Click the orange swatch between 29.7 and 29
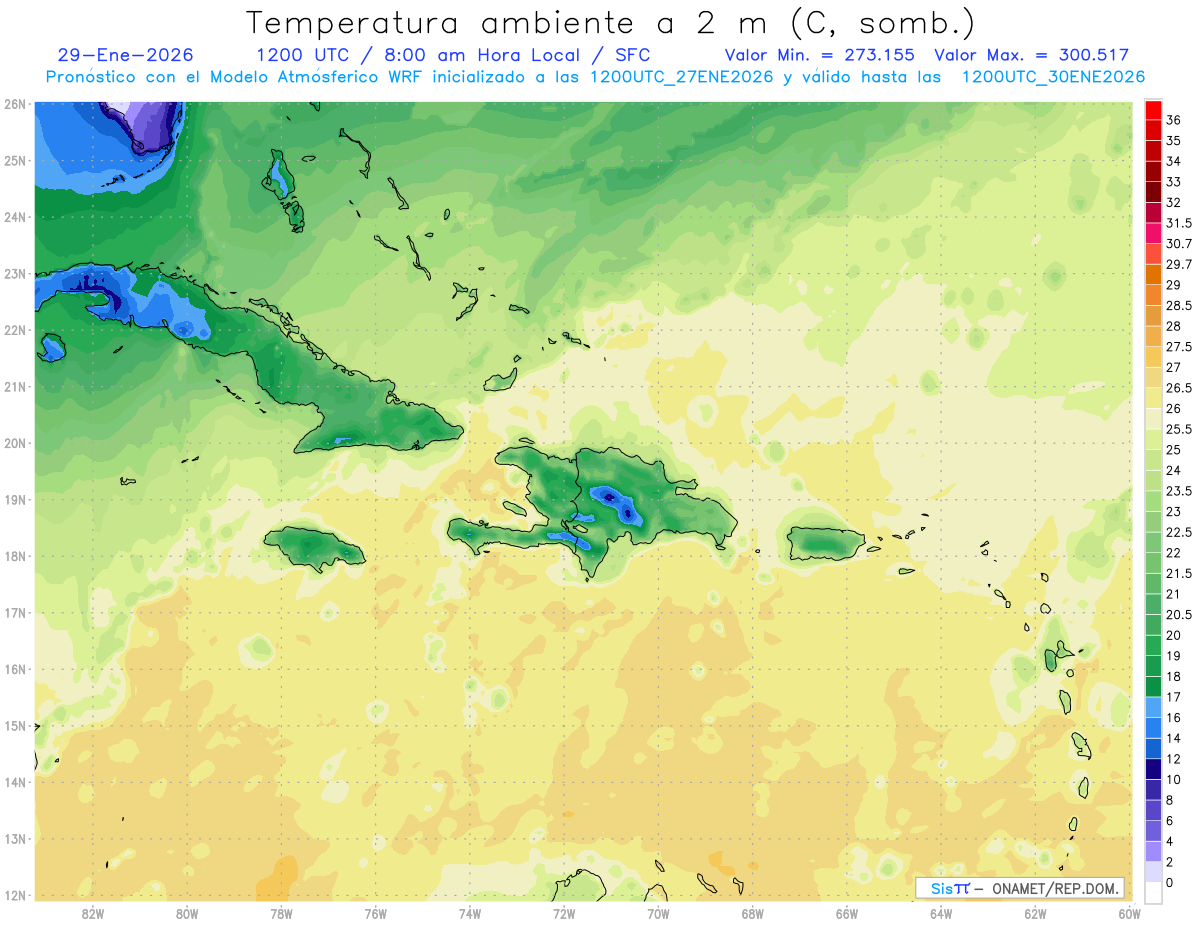Image resolution: width=1200 pixels, height=927 pixels. coord(1153,274)
